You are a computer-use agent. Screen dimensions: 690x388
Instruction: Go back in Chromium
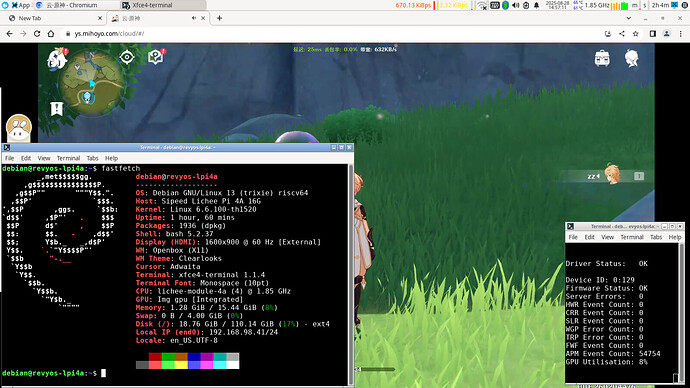9,33
